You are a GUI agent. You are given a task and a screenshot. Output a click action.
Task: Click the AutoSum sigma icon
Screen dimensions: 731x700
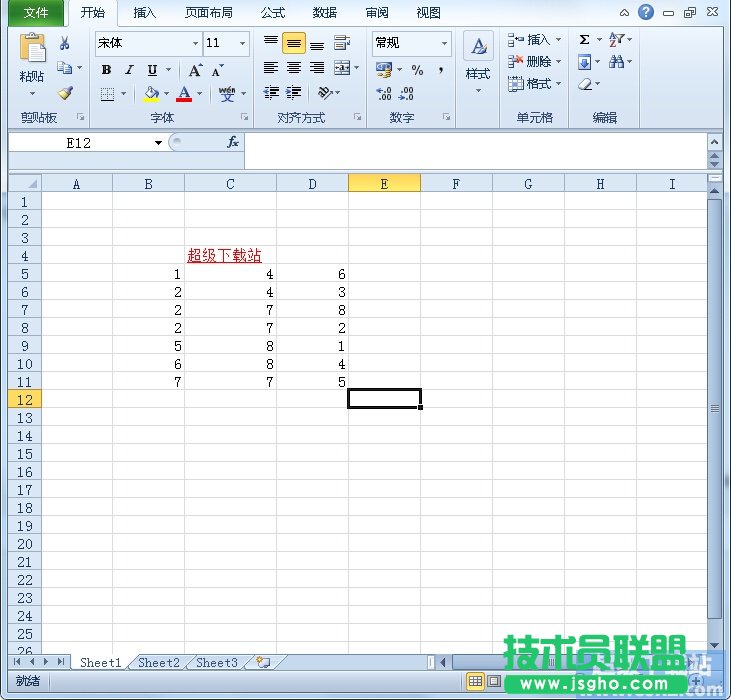tap(584, 40)
